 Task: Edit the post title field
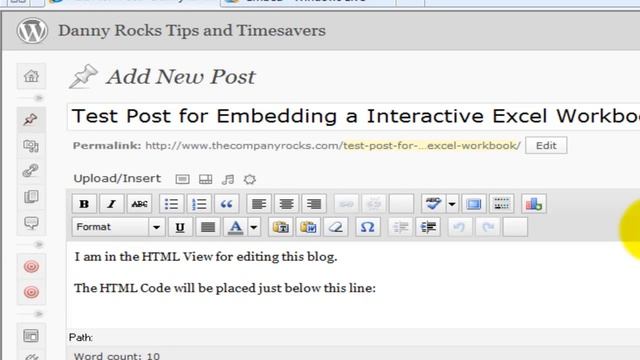pos(353,116)
